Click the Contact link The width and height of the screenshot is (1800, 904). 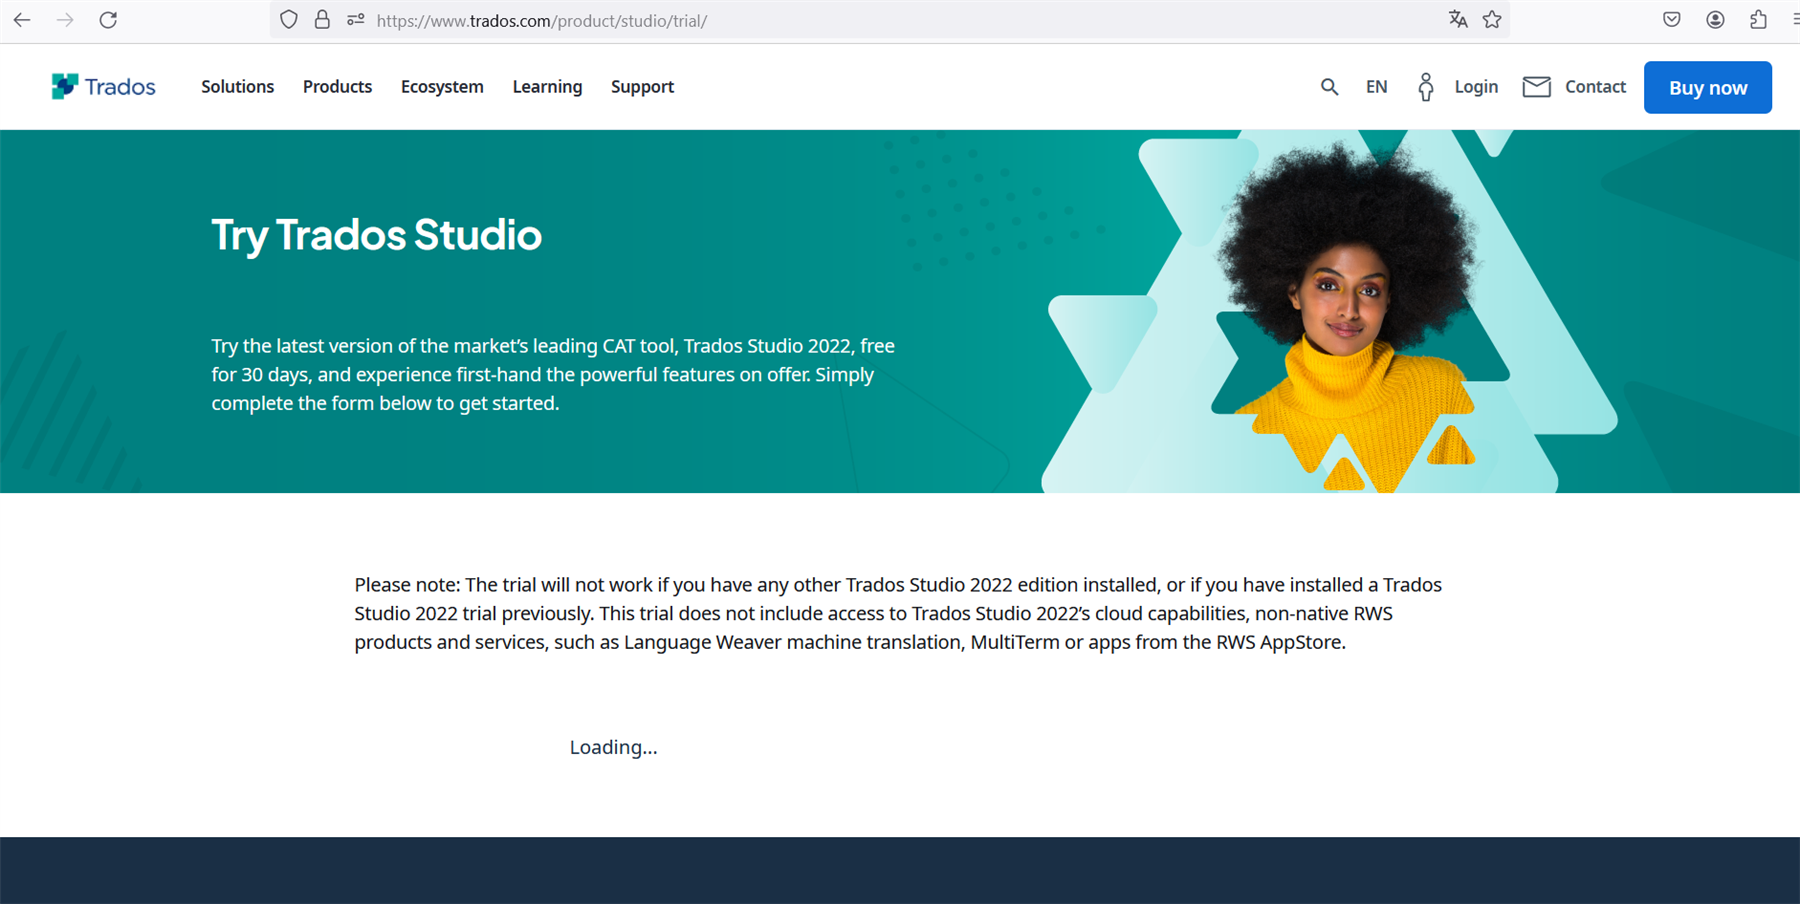(x=1595, y=87)
